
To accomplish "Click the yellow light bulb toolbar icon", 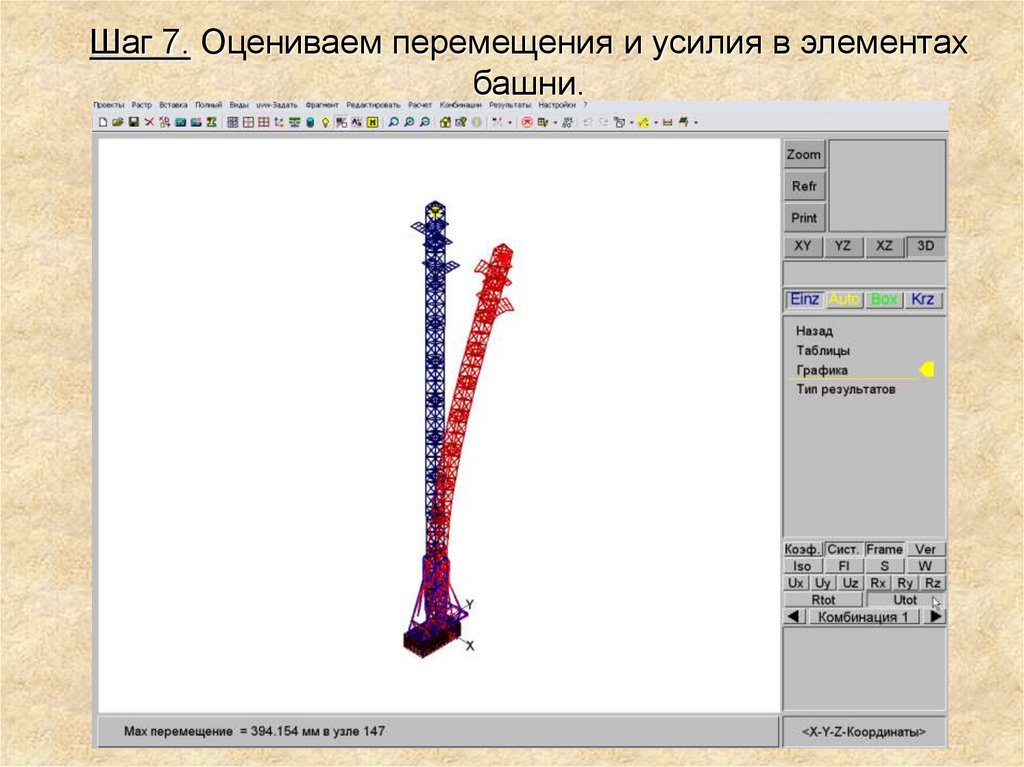I will point(325,122).
